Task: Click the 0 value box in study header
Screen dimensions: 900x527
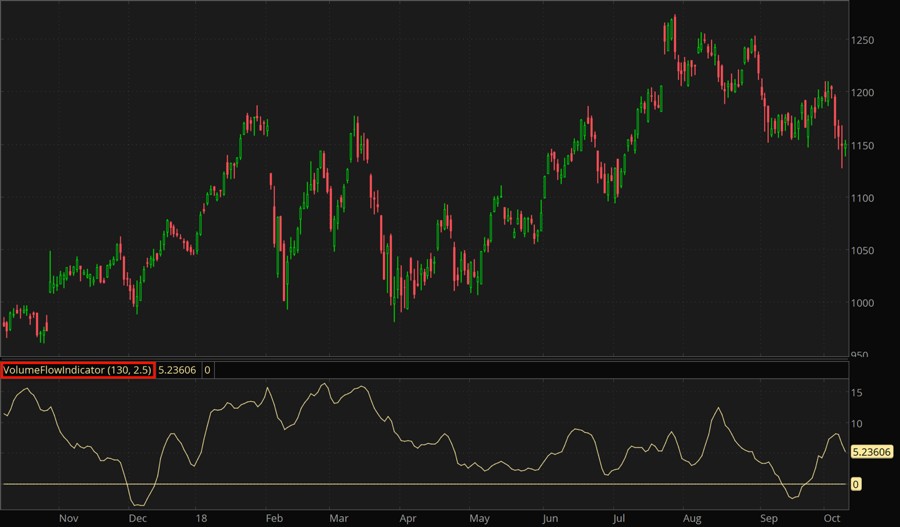Action: click(x=207, y=370)
